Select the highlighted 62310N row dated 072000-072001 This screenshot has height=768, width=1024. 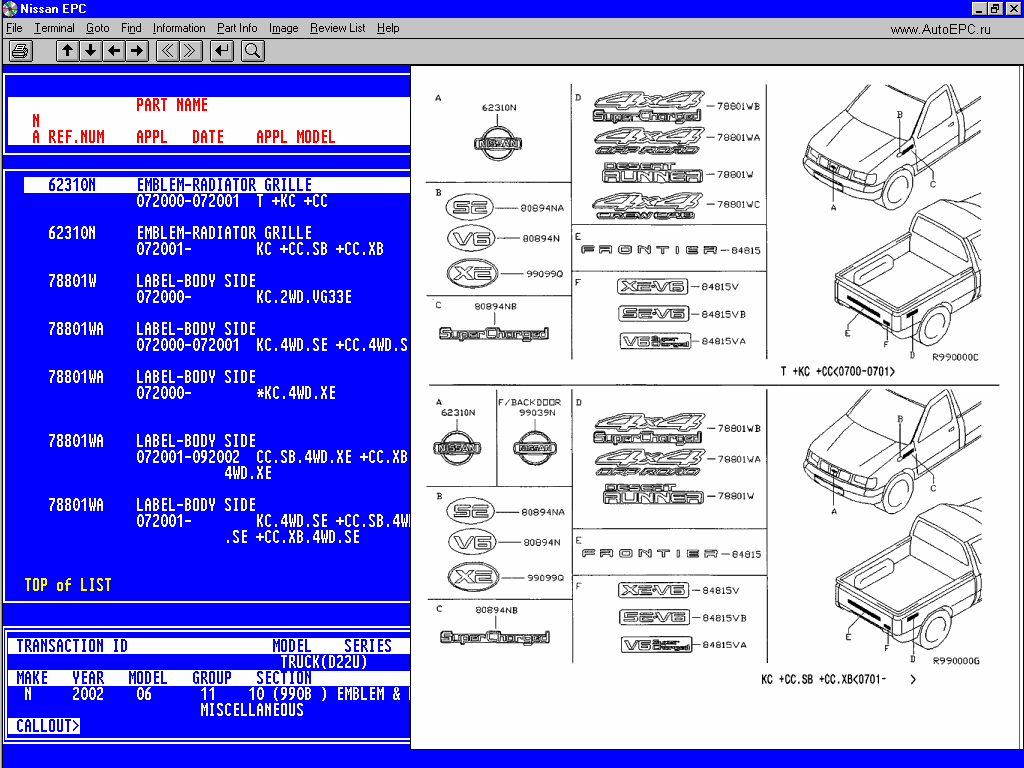pyautogui.click(x=217, y=193)
